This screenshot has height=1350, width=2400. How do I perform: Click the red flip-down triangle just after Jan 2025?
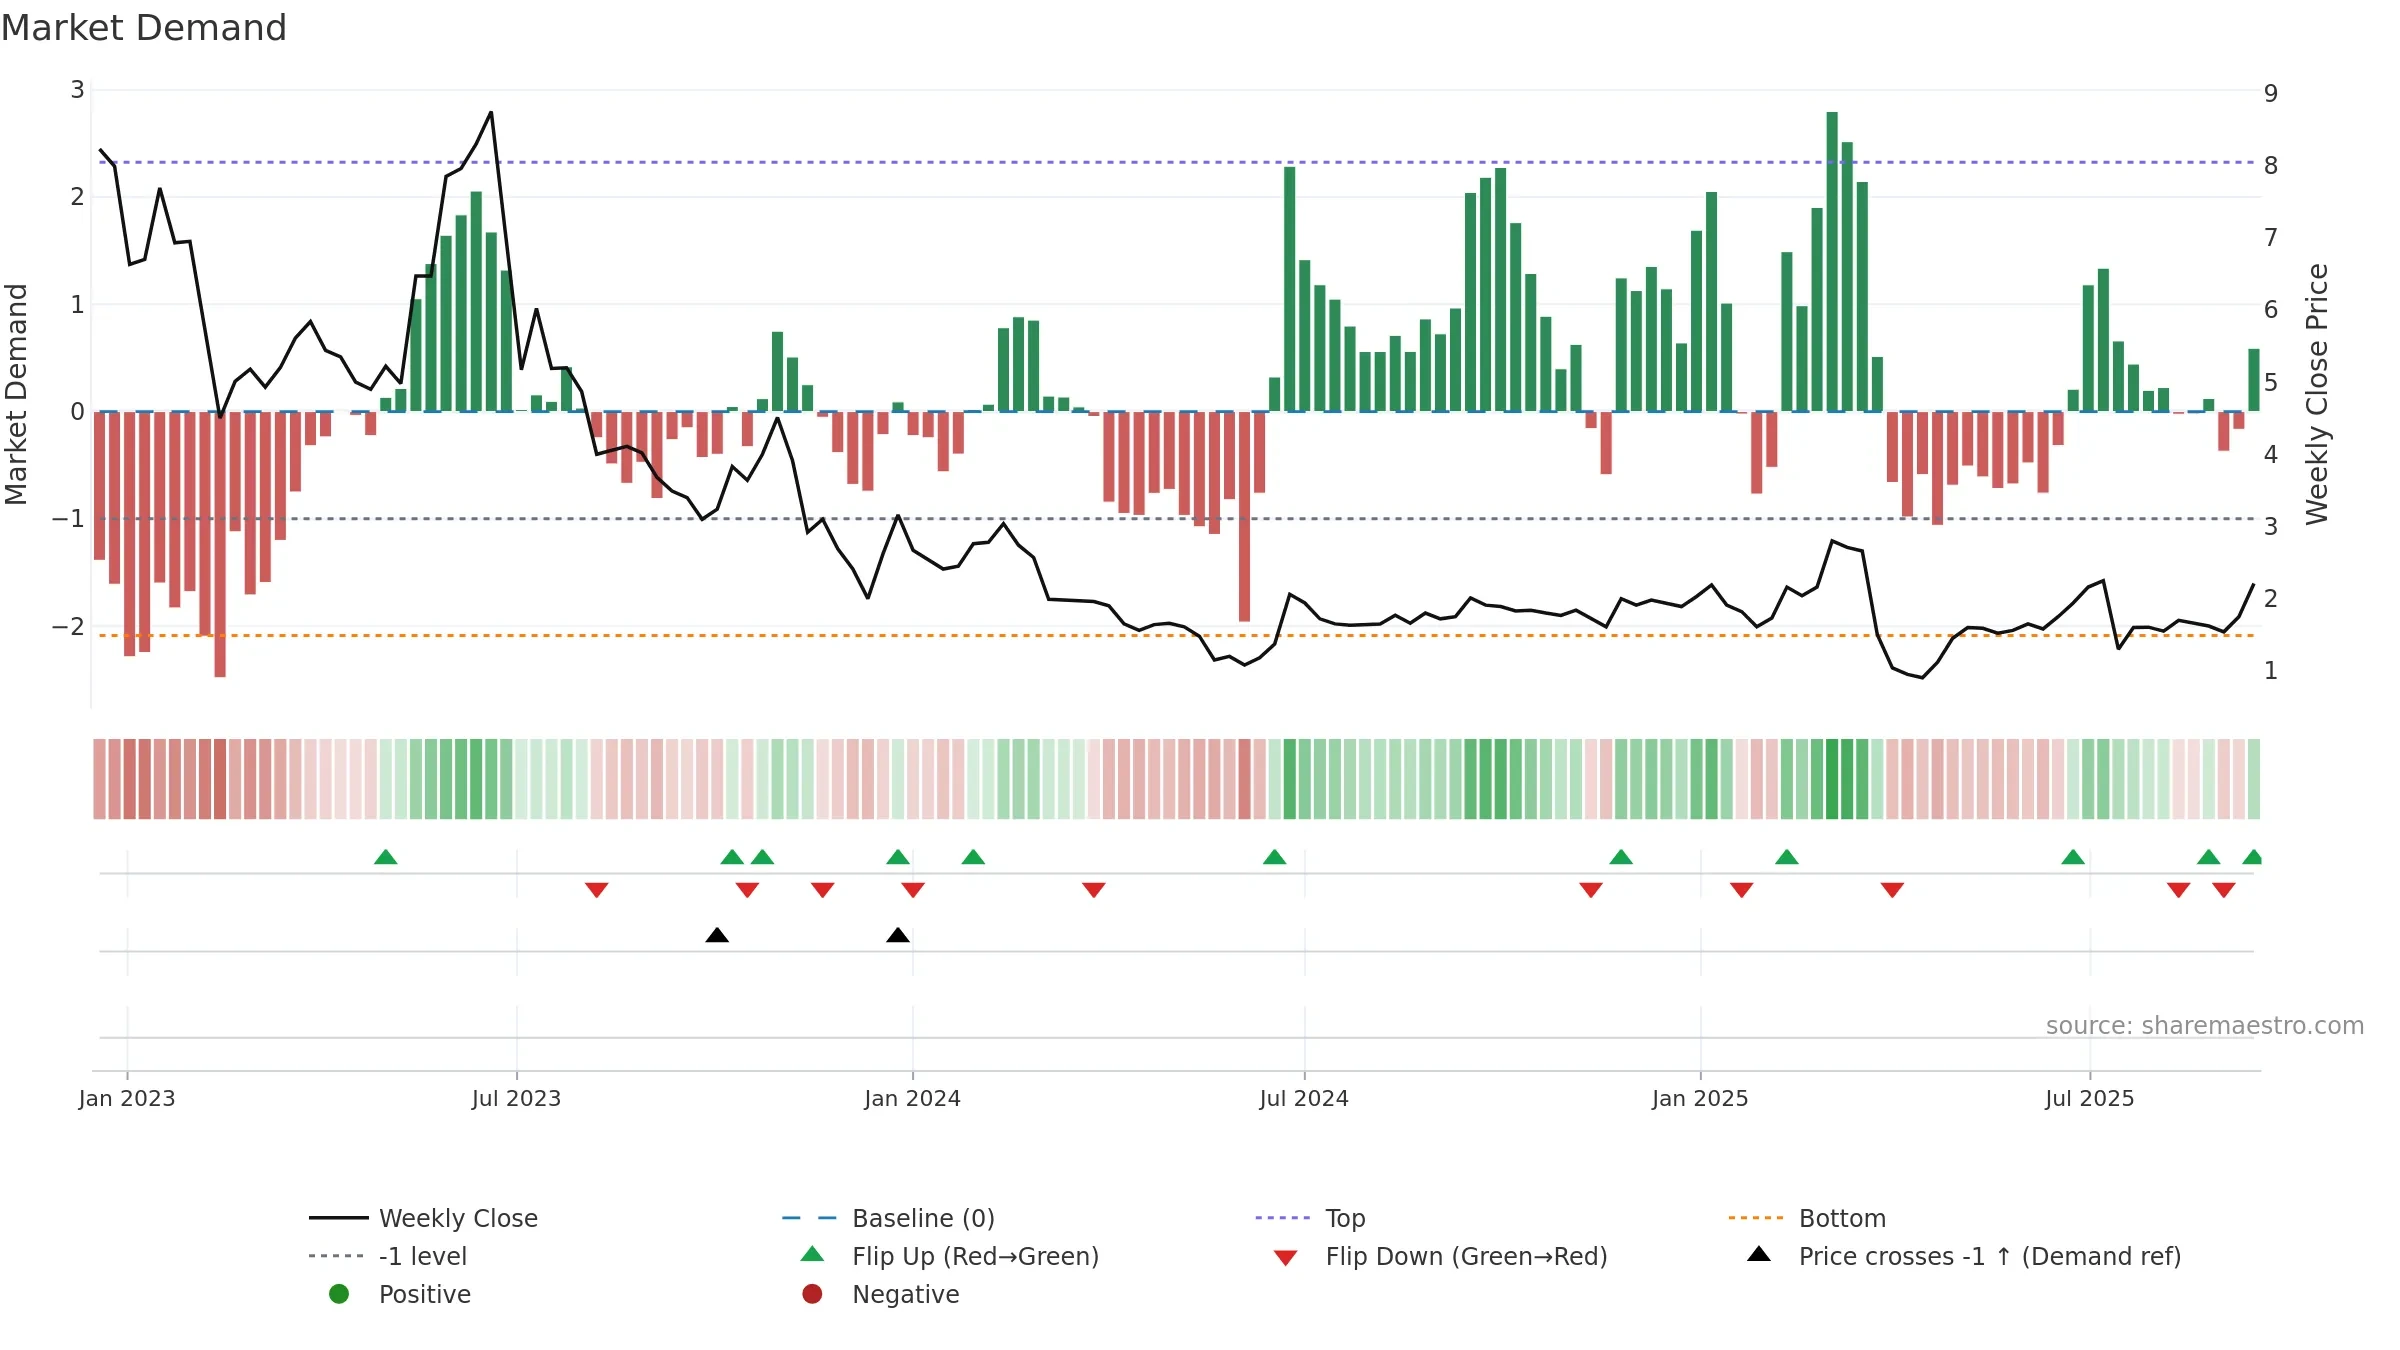coord(1741,890)
